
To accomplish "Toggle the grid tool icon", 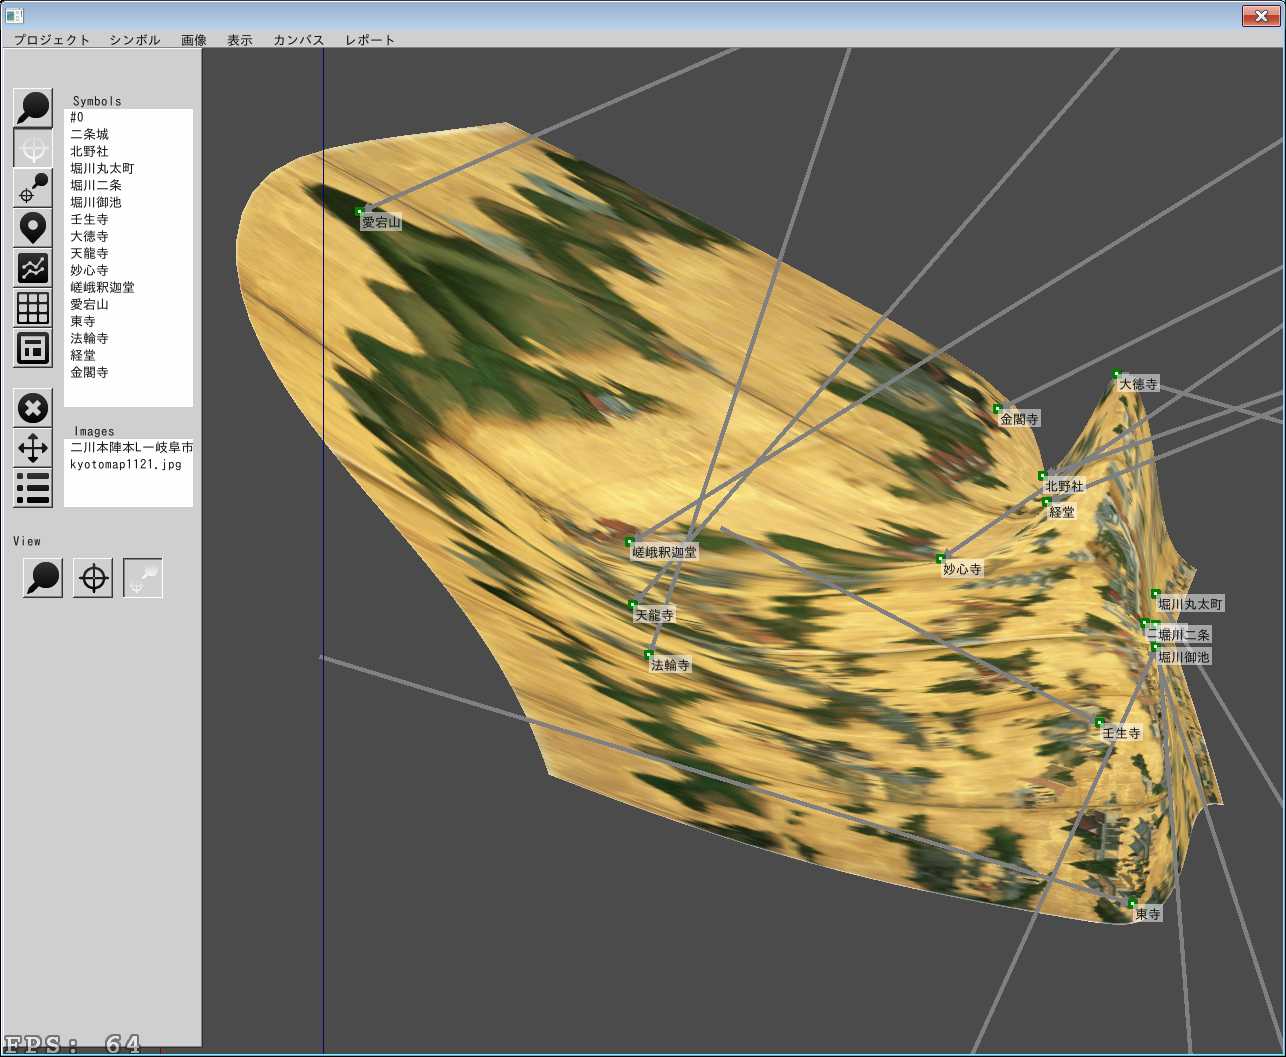I will tap(33, 308).
